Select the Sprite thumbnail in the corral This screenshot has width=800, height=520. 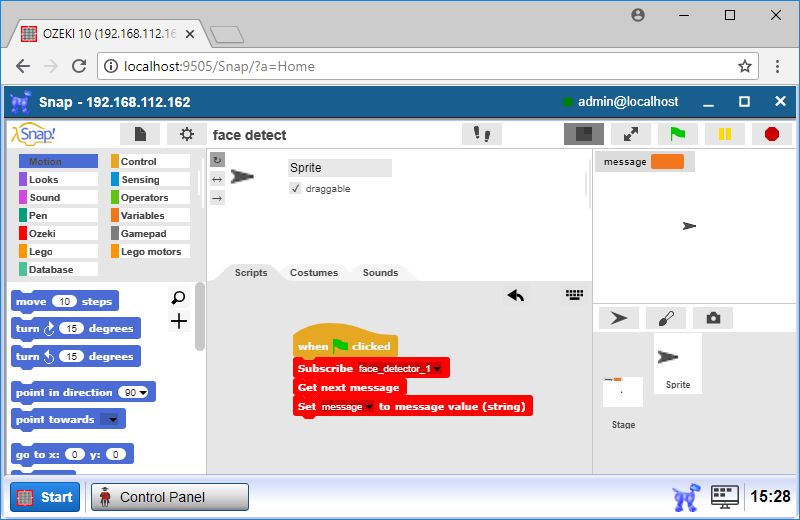click(678, 363)
